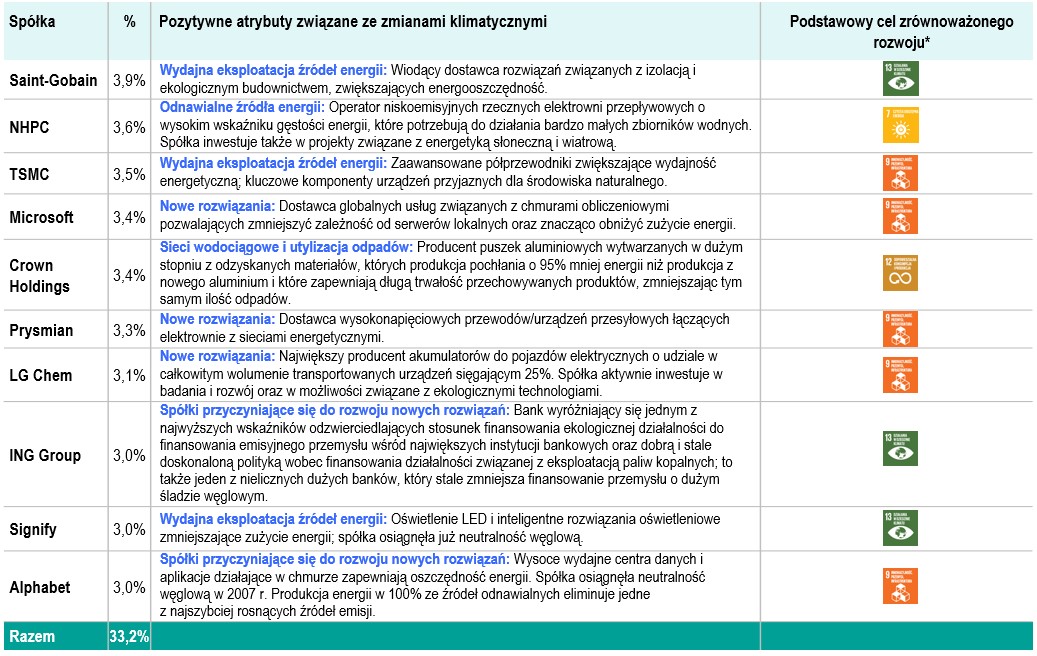The image size is (1037, 656).
Task: Click the 3,9% value for Saint-Gobain
Action: [x=129, y=81]
